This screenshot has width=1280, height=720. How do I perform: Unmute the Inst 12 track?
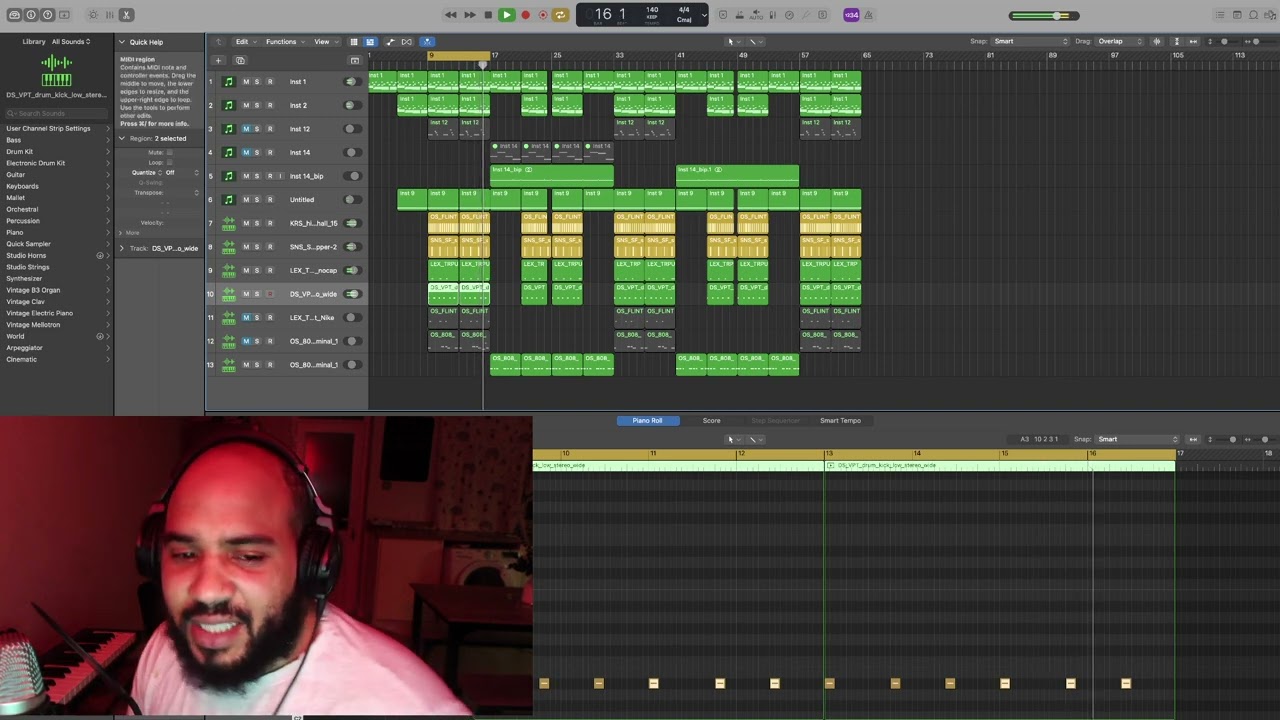click(x=246, y=129)
